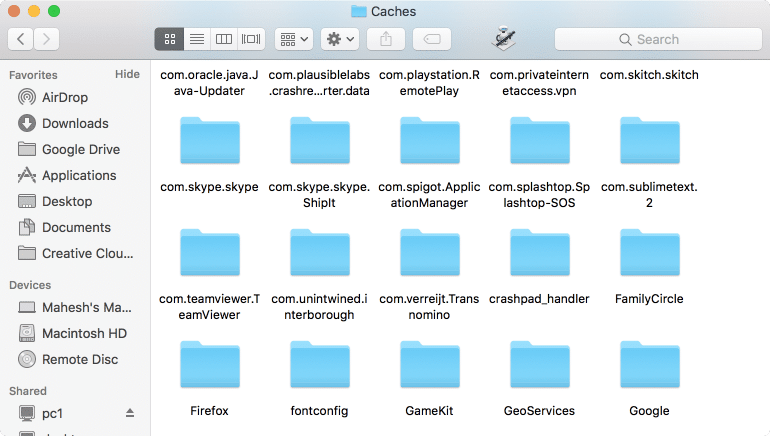The width and height of the screenshot is (770, 436).
Task: Click the com.plausiblelabs.crashreporter.data label
Action: click(319, 82)
